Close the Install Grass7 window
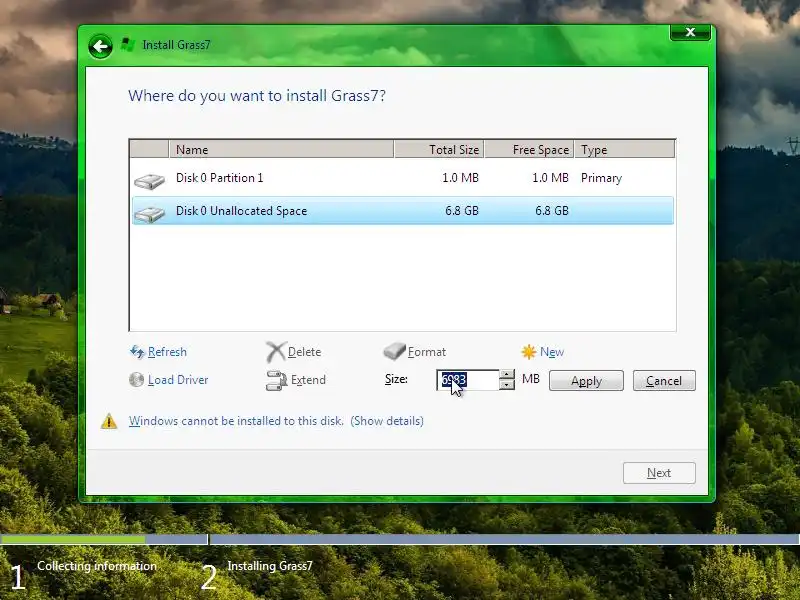800x600 pixels. pos(690,32)
